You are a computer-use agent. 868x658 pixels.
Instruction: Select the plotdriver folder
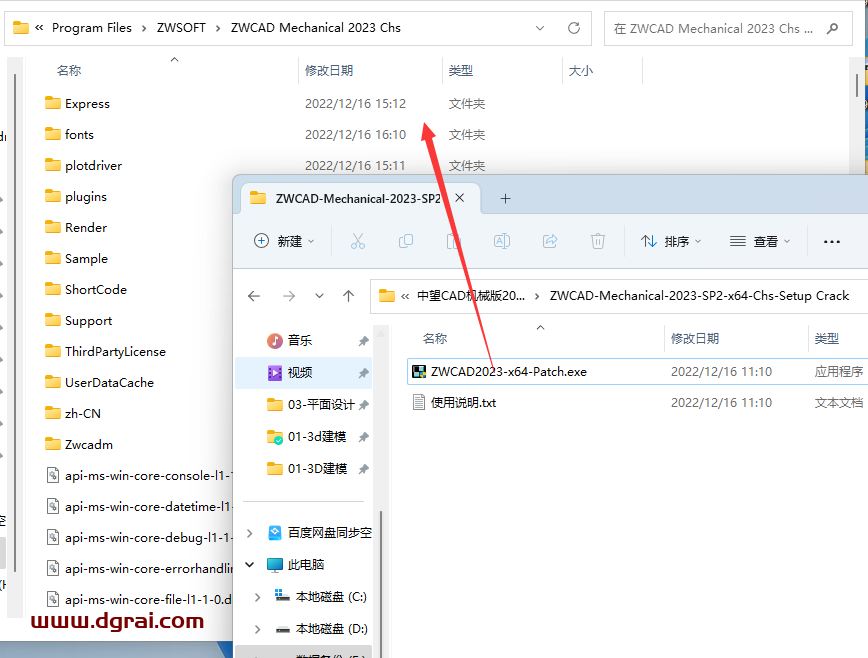click(x=93, y=165)
